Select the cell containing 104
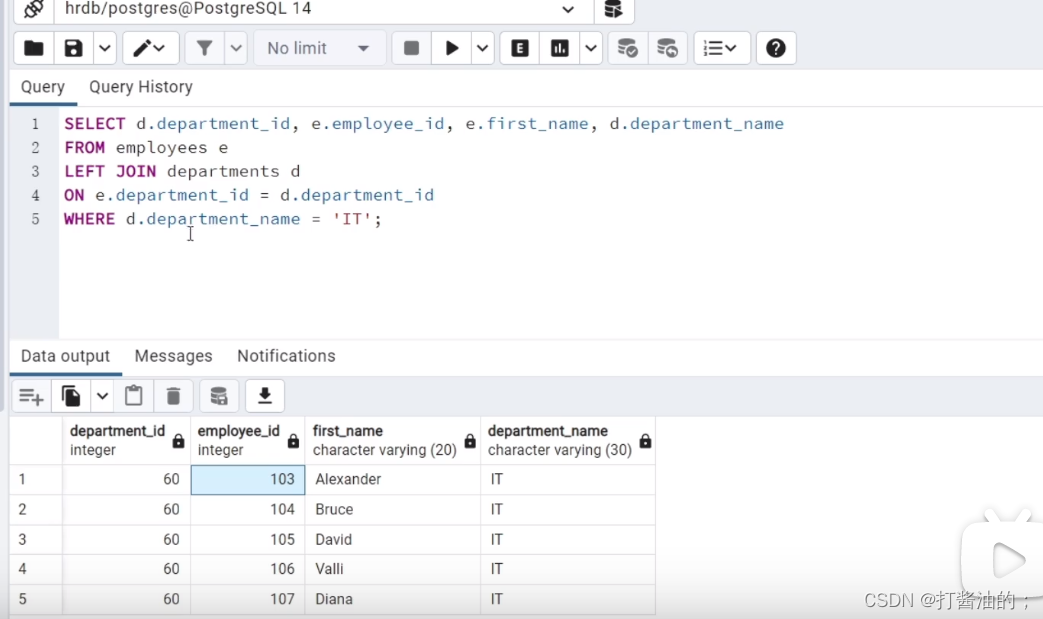Screen dimensions: 1043x619 point(247,510)
